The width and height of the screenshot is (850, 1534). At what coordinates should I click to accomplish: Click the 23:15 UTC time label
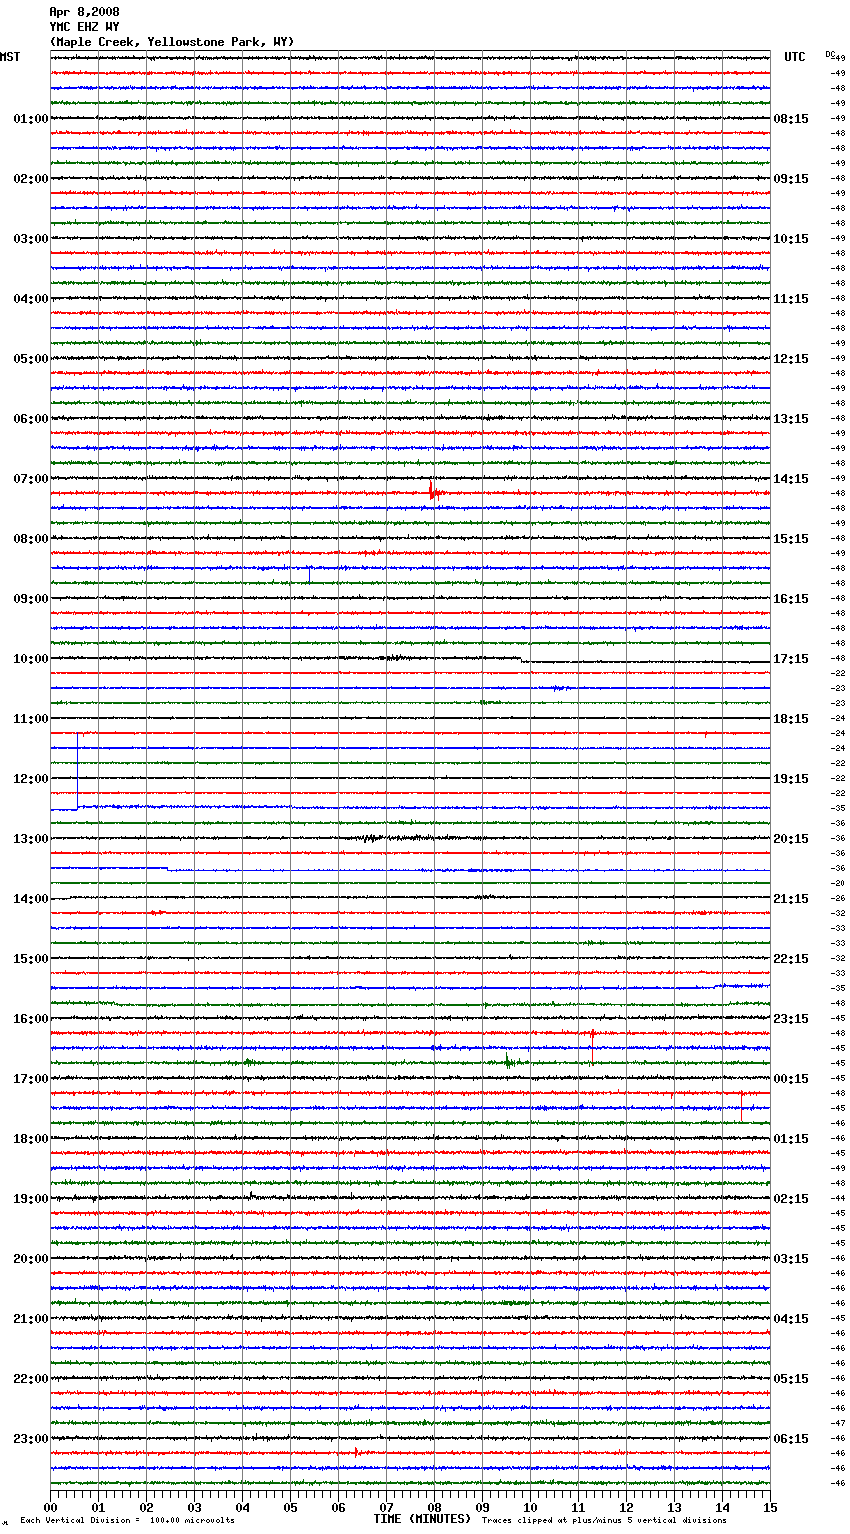(x=791, y=1019)
